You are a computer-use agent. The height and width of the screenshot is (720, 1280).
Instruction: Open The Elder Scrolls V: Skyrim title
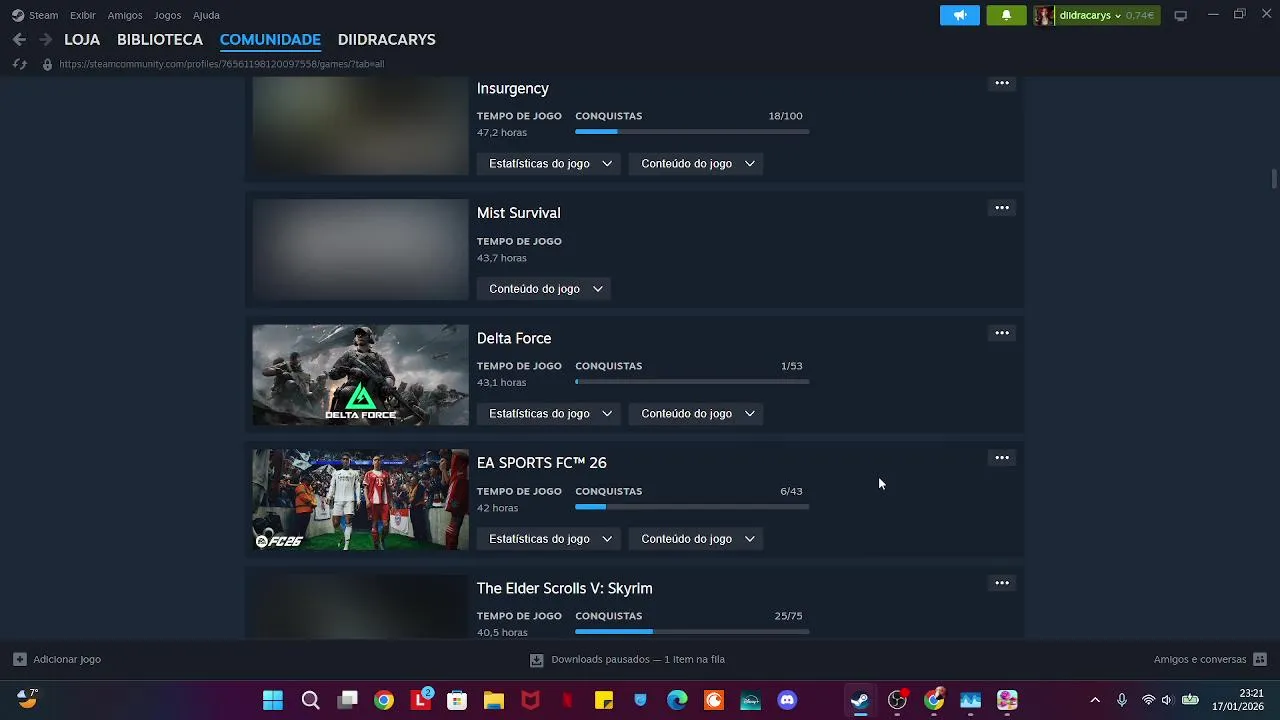tap(565, 588)
